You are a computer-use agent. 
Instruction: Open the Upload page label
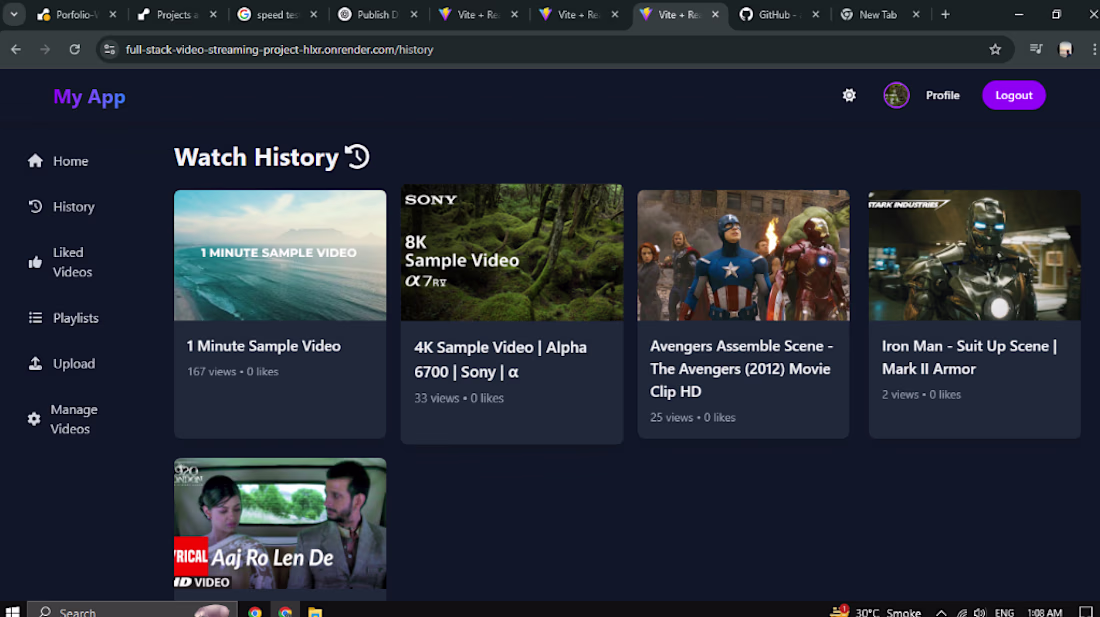tap(74, 363)
